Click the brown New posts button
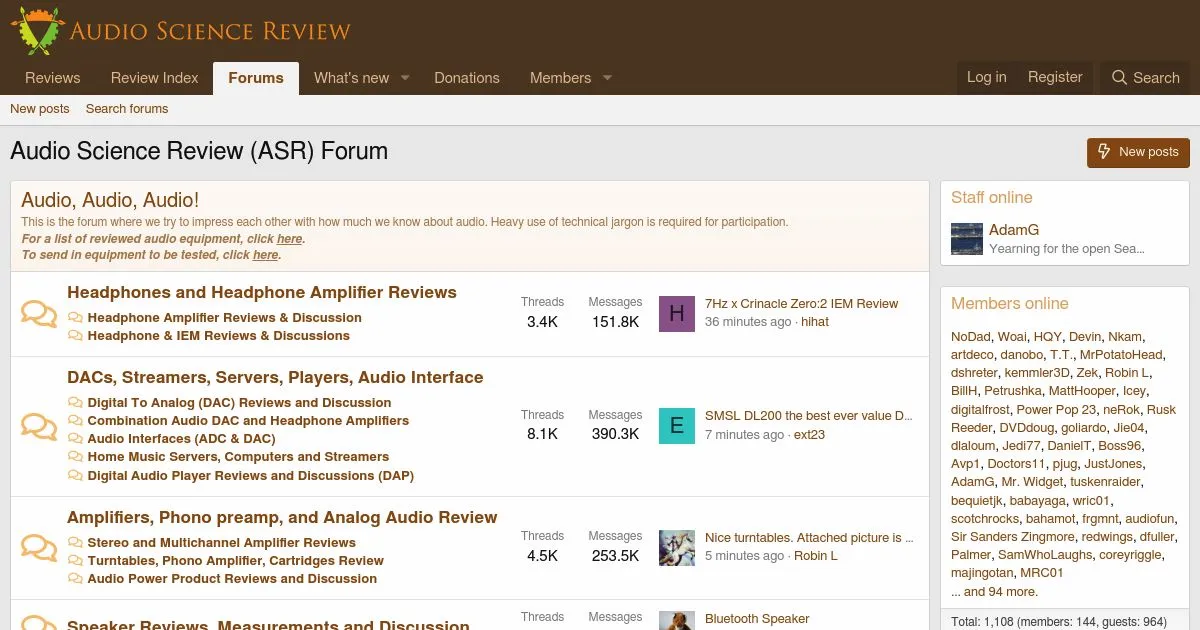This screenshot has height=630, width=1200. pyautogui.click(x=1138, y=152)
